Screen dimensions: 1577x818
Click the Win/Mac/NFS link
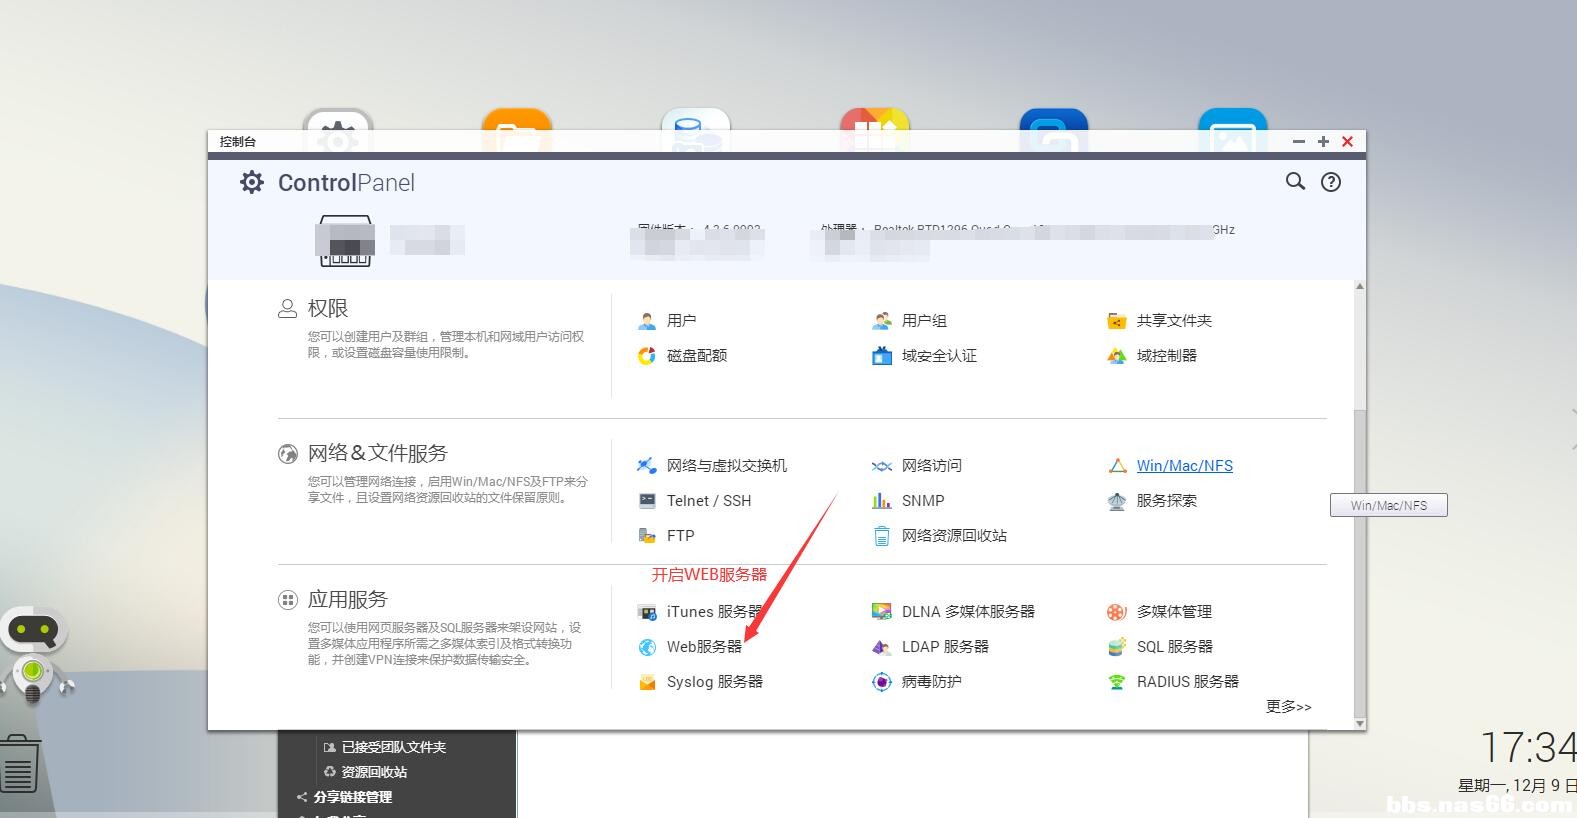coord(1184,466)
